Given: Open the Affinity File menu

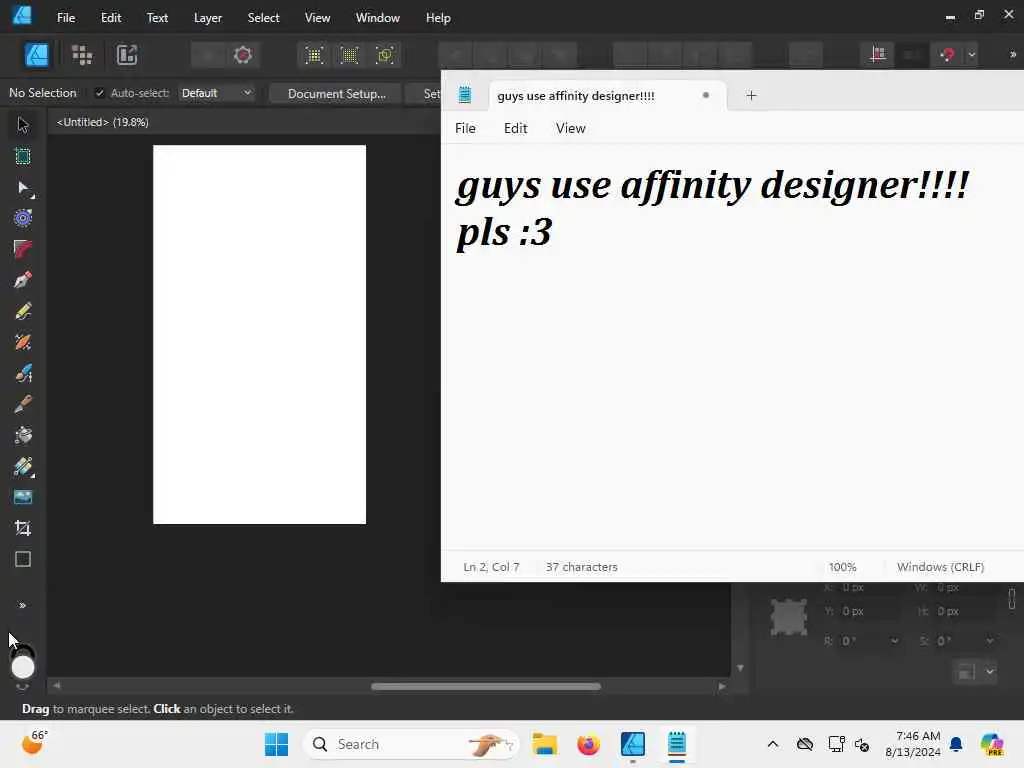Looking at the screenshot, I should tap(66, 18).
